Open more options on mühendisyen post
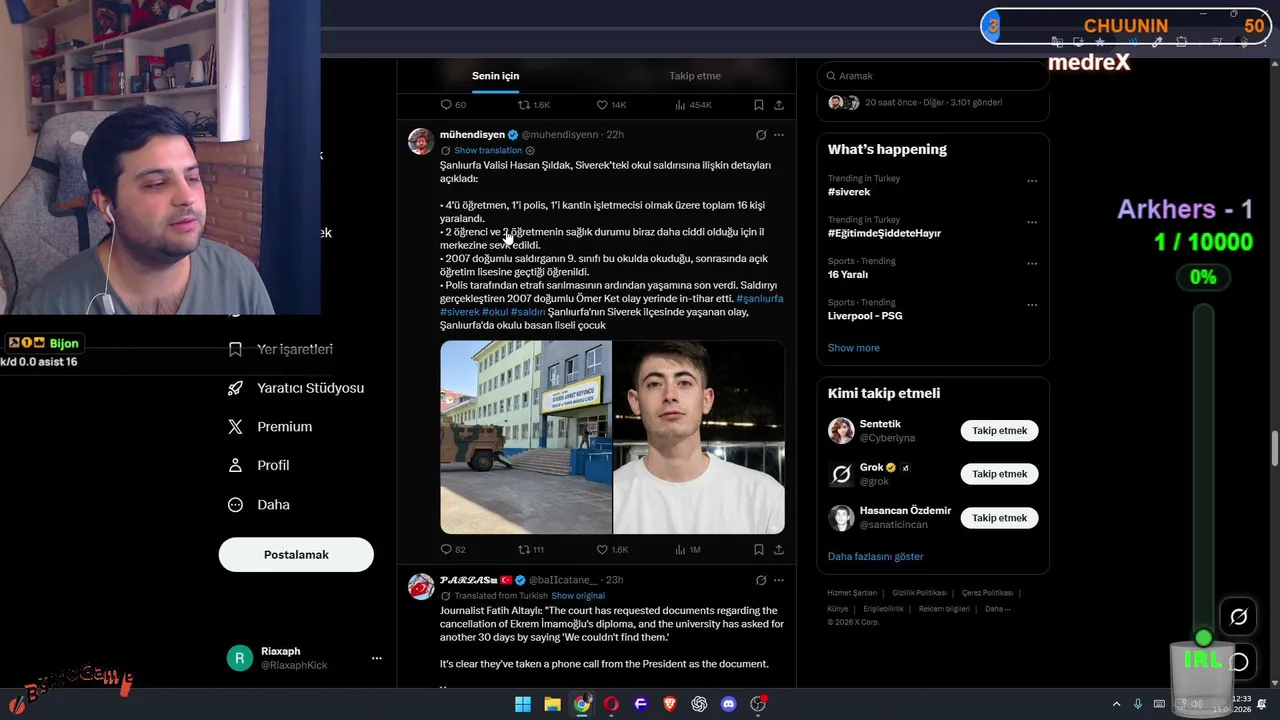 (x=779, y=135)
